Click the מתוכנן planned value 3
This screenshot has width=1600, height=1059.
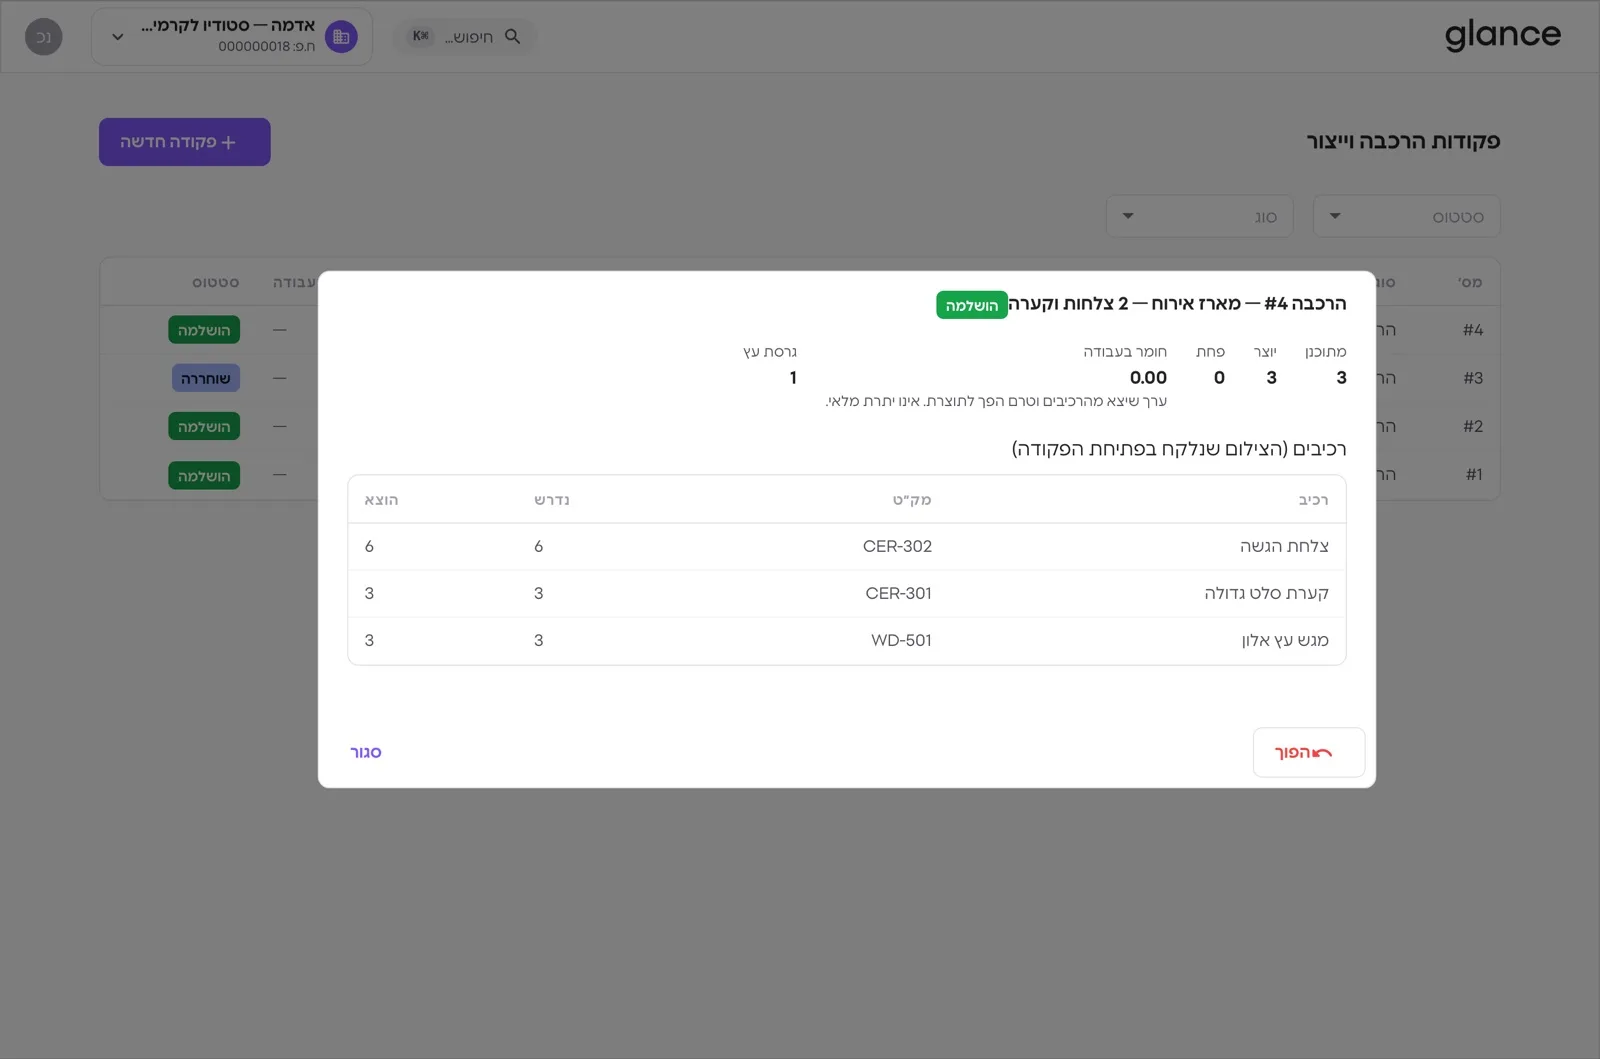click(1341, 377)
